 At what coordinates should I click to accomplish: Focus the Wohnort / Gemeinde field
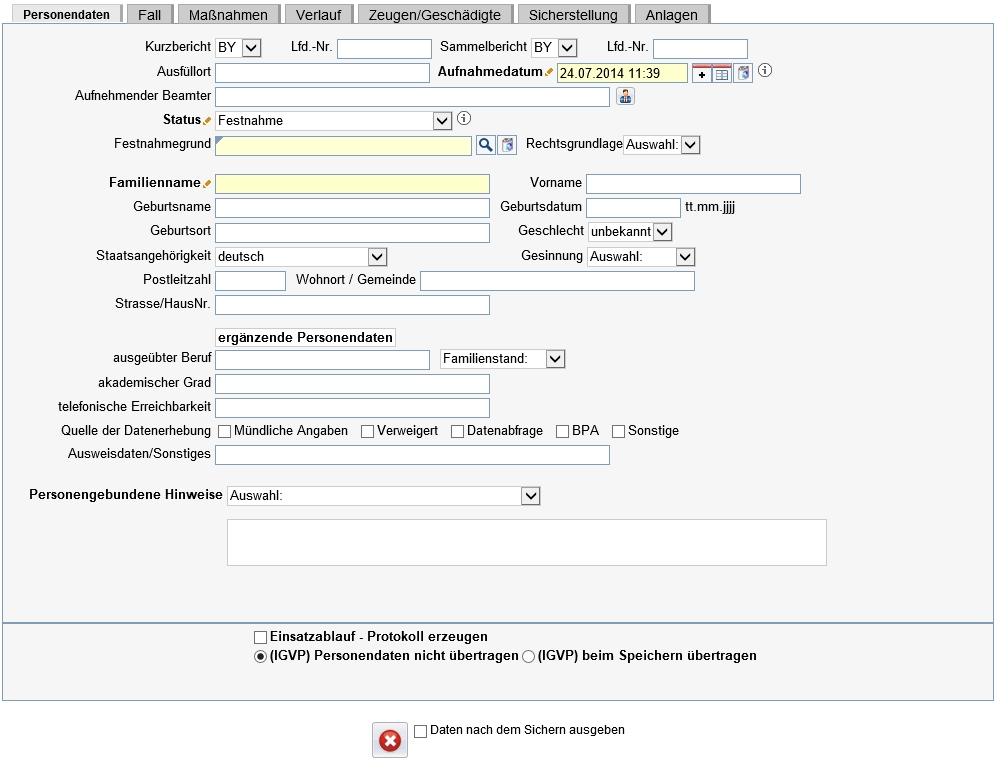[x=558, y=281]
